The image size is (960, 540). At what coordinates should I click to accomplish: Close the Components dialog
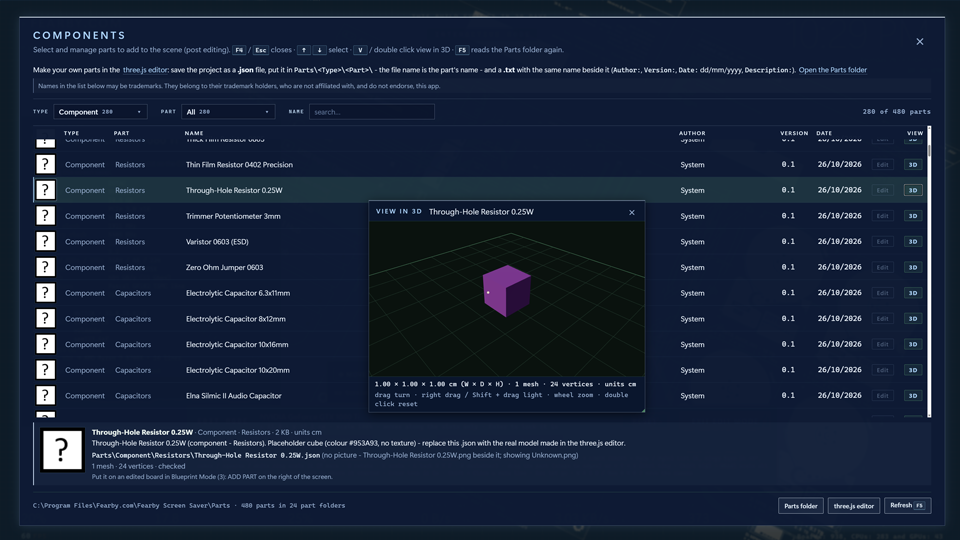click(920, 42)
